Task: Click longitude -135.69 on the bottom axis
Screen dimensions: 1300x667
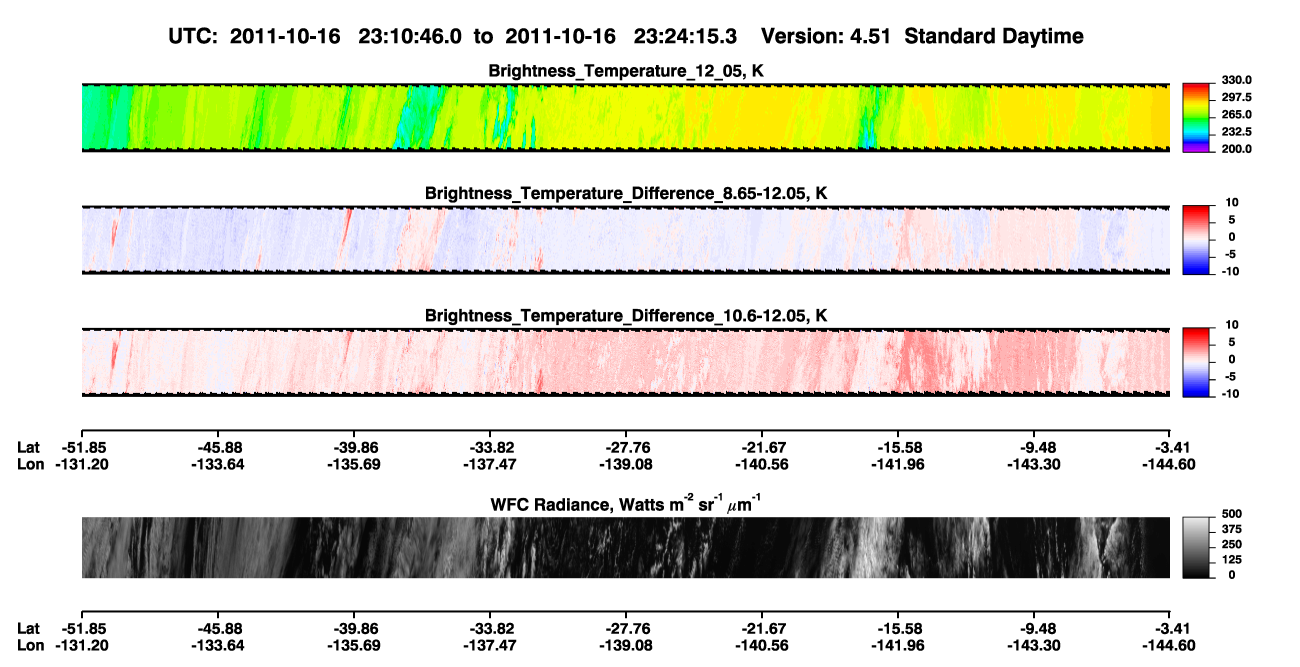Action: (354, 646)
